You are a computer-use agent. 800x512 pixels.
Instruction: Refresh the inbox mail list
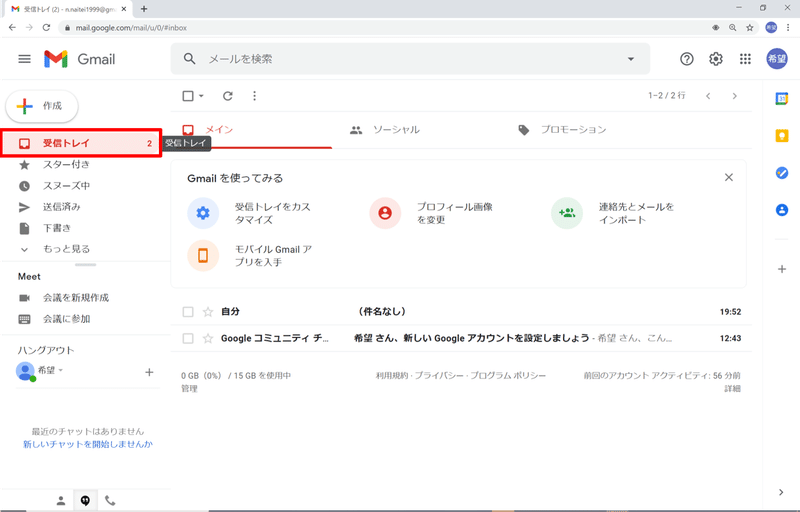click(x=228, y=96)
